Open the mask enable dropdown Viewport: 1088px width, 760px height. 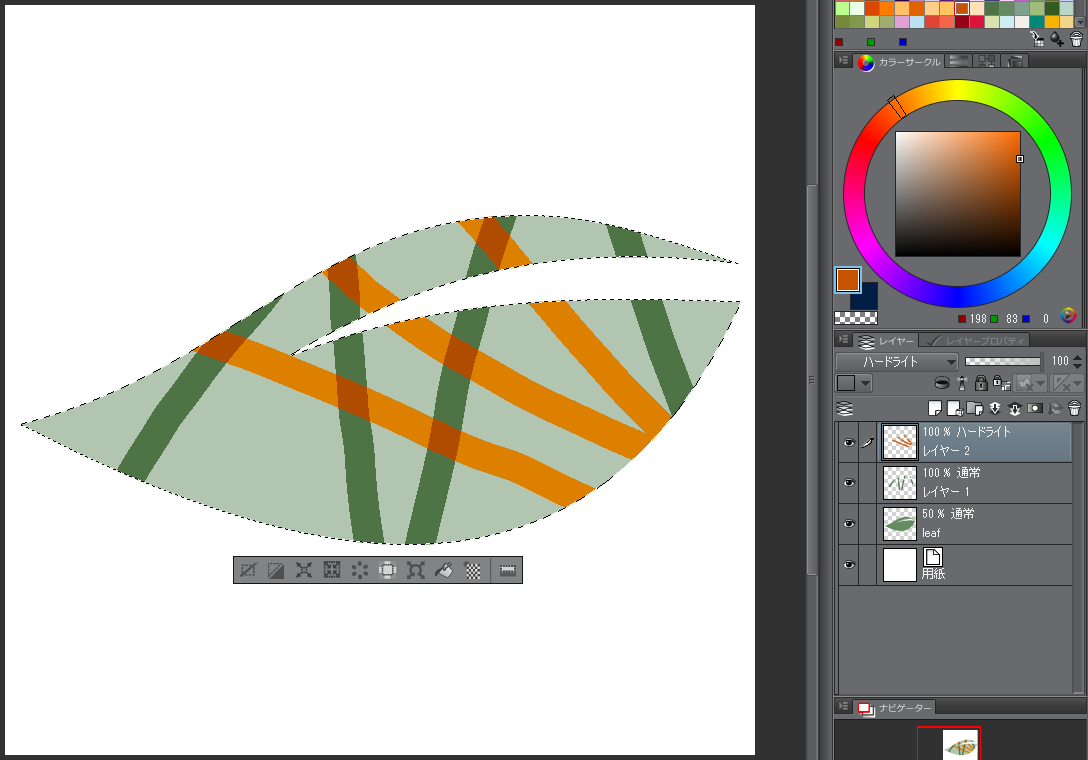1030,383
